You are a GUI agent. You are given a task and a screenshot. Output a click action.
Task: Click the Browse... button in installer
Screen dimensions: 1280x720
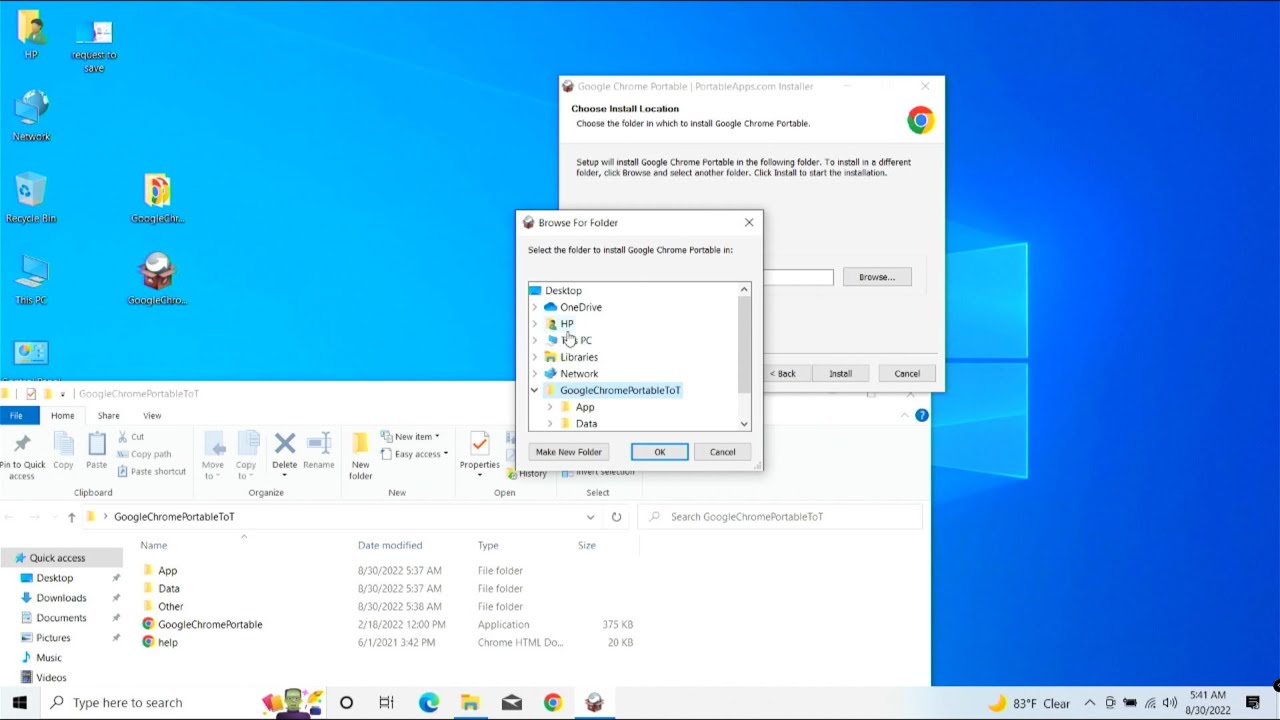877,277
